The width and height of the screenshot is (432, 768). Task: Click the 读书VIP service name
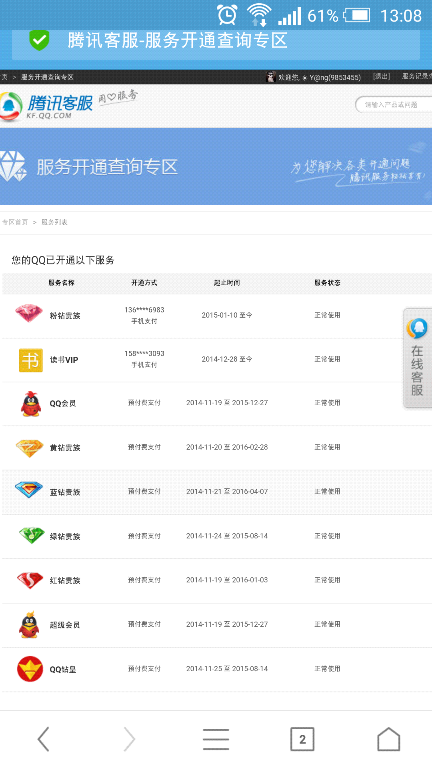pyautogui.click(x=64, y=360)
